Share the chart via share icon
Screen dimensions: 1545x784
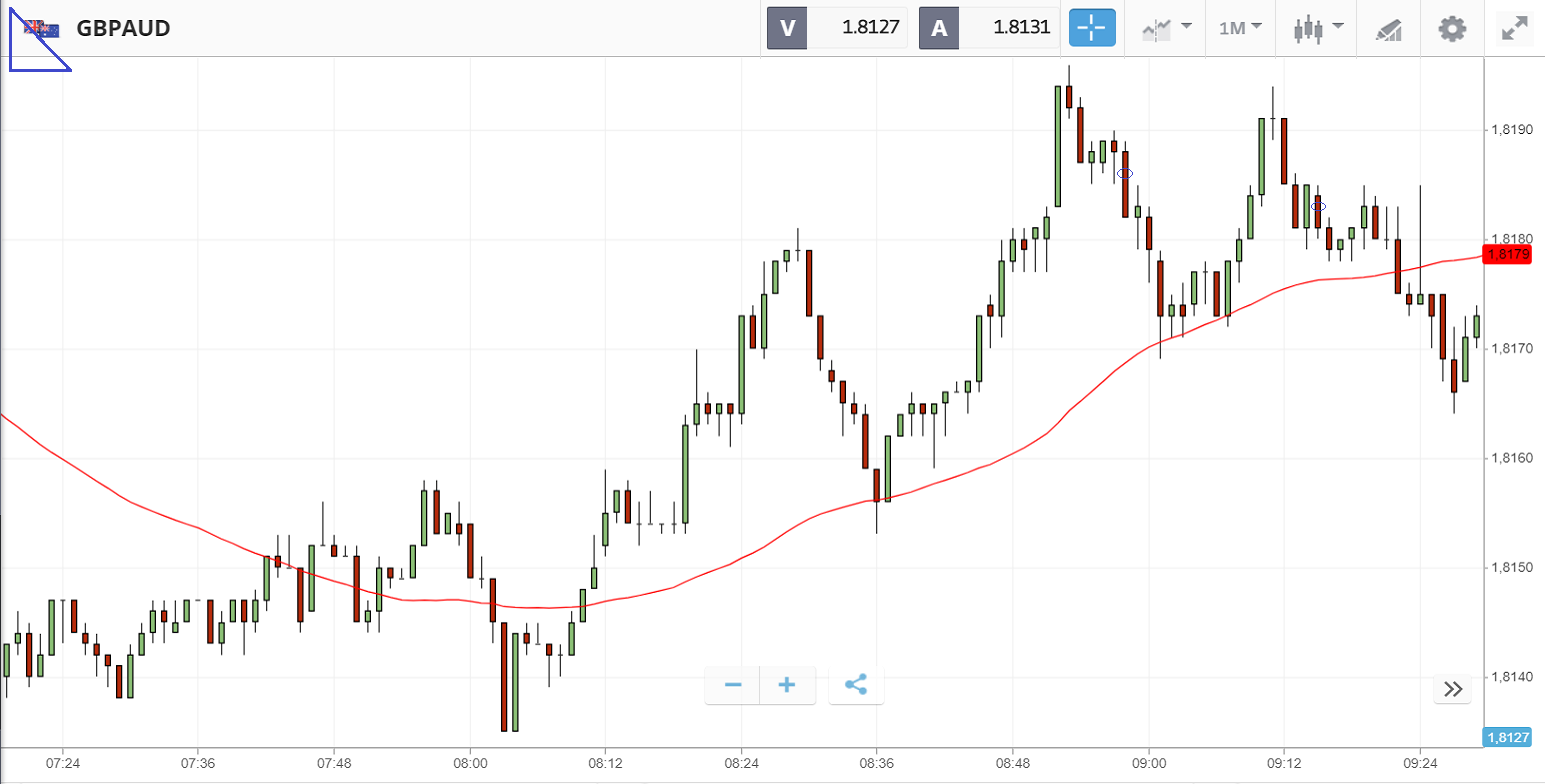coord(856,685)
